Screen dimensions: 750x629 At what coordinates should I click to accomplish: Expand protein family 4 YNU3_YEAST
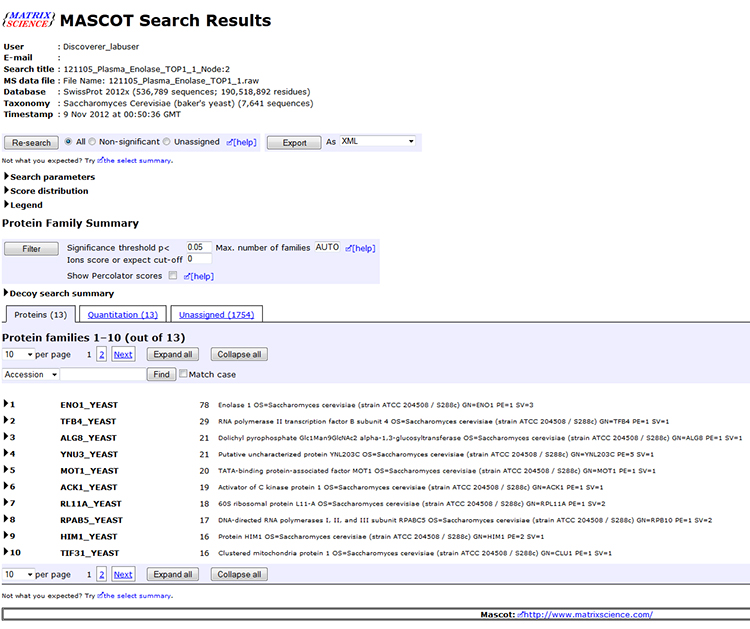(7, 453)
